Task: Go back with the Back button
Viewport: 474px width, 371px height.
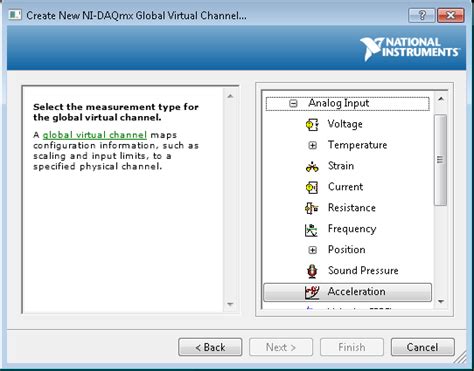Action: coord(210,347)
